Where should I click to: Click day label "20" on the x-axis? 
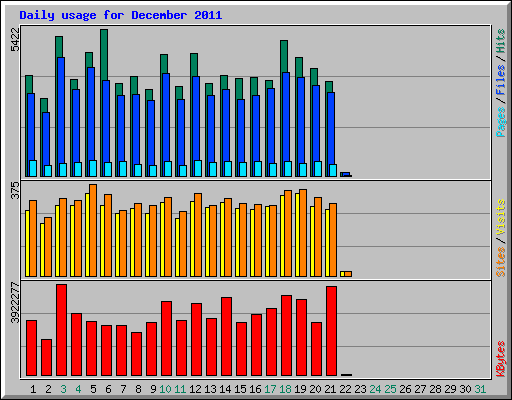[x=315, y=389]
